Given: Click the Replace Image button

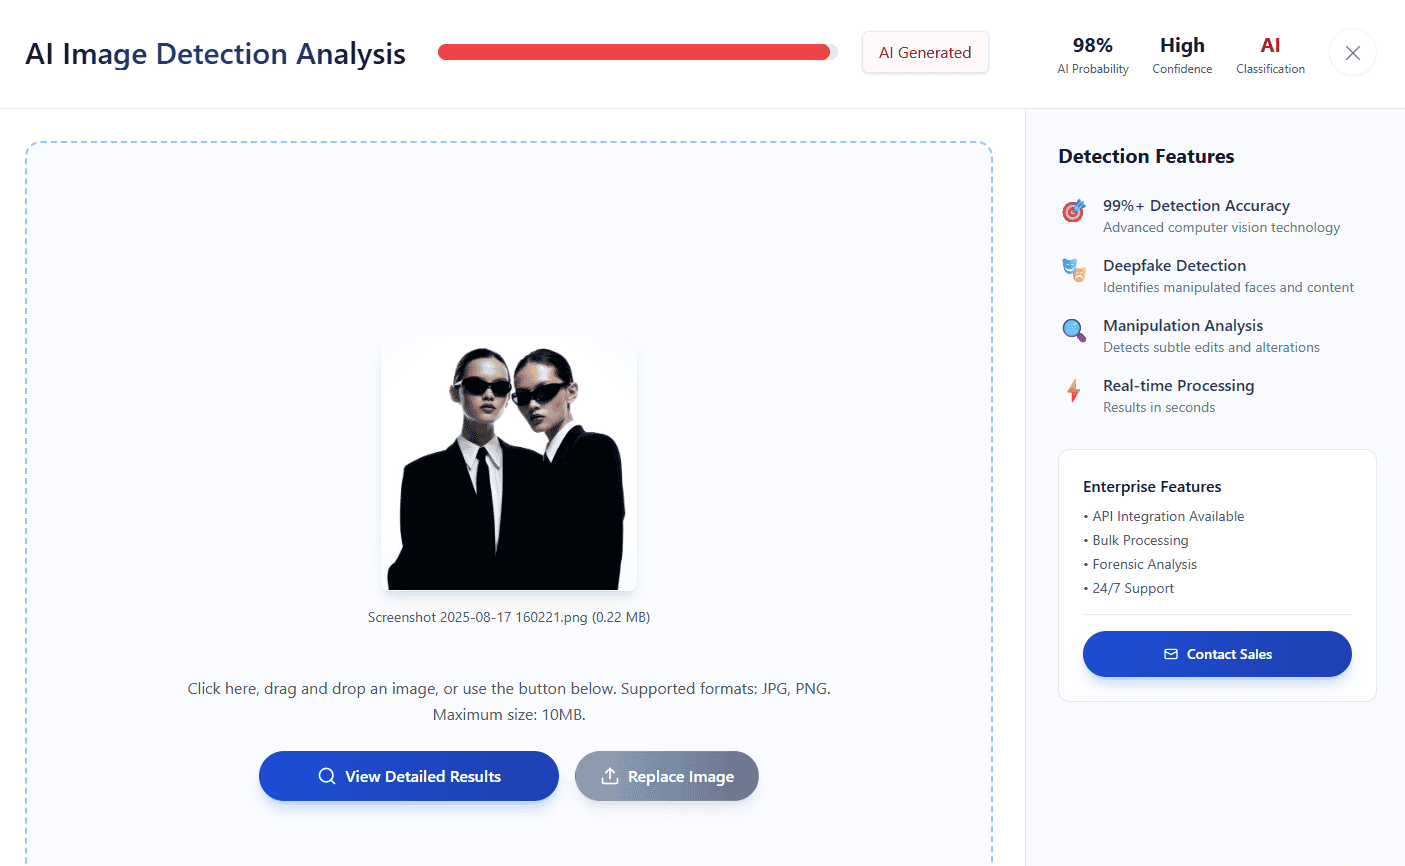Looking at the screenshot, I should (667, 776).
